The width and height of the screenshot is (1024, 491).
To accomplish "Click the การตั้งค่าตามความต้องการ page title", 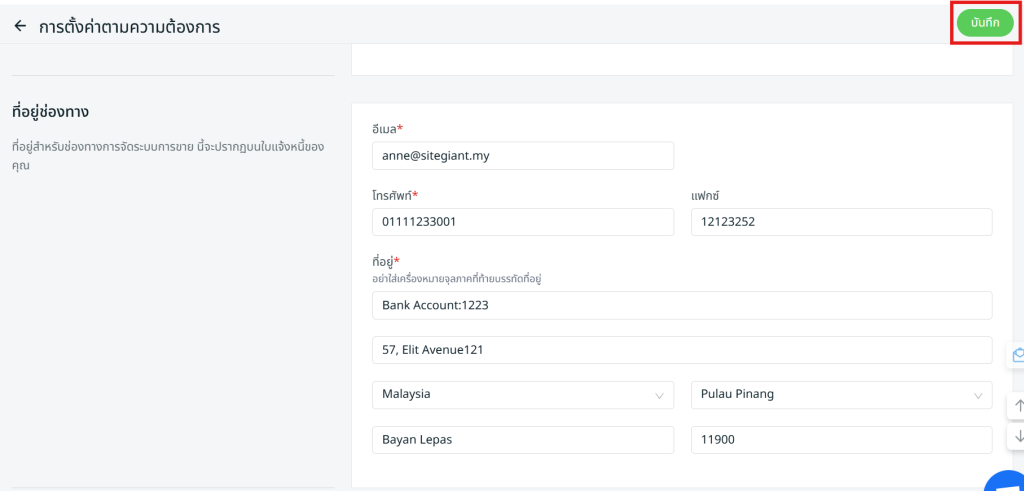I will tap(129, 27).
